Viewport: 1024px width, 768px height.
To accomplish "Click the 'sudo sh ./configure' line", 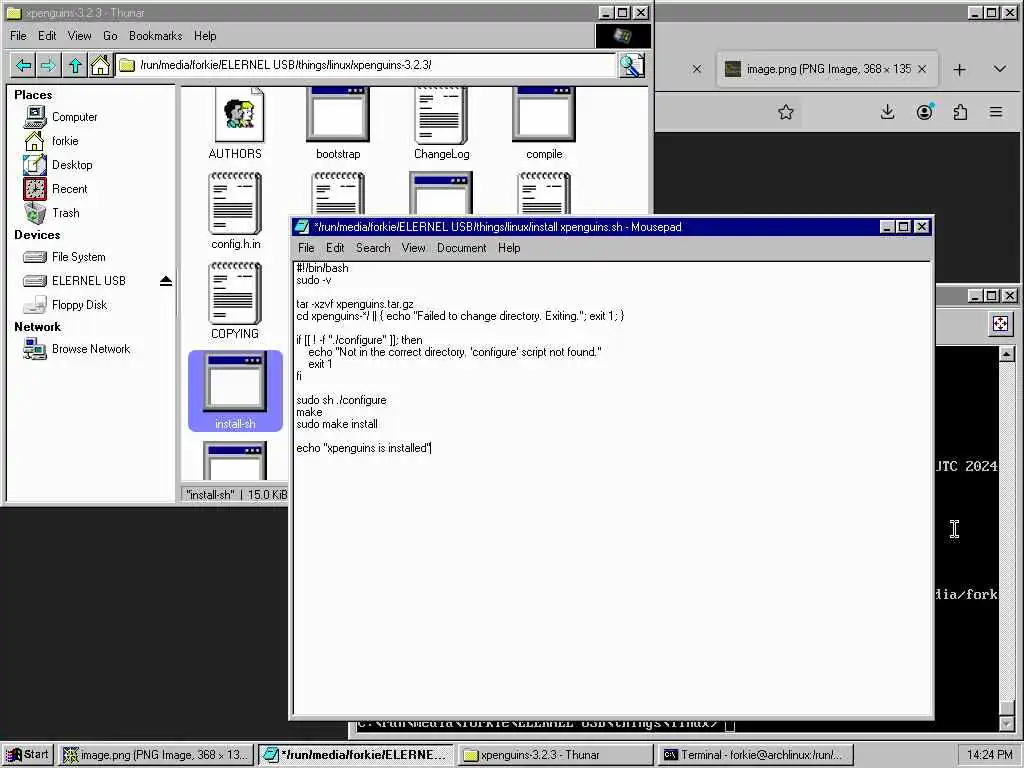I will 341,400.
